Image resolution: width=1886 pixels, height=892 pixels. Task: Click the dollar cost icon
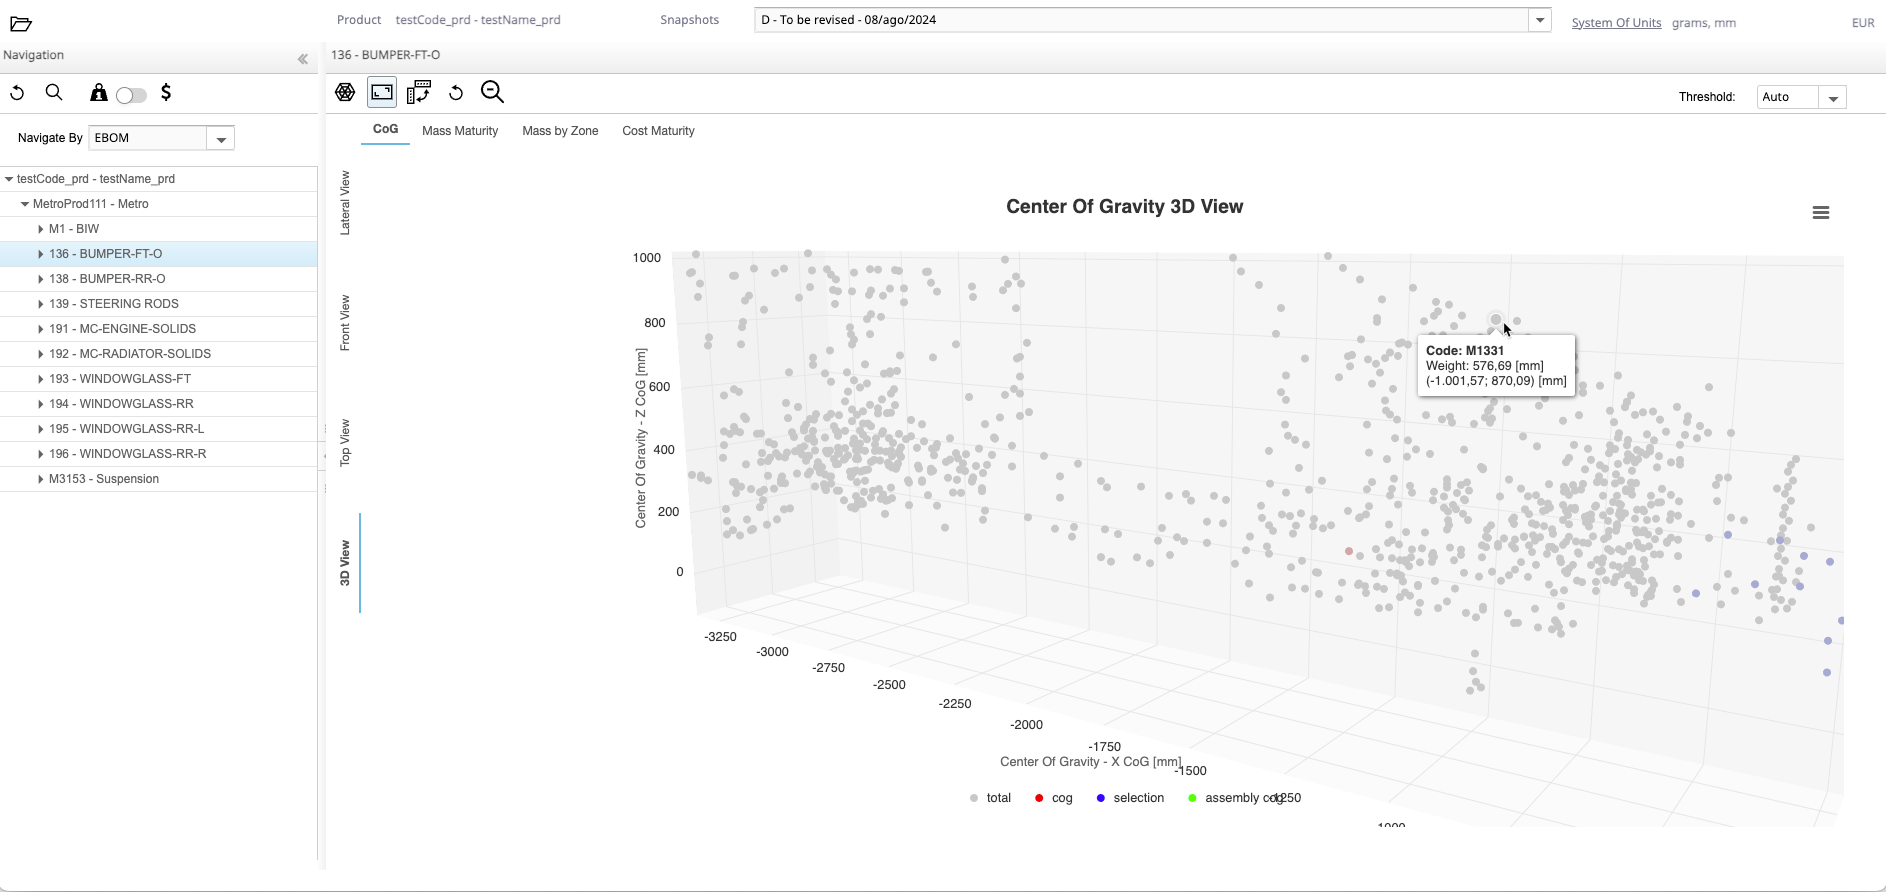tap(166, 93)
